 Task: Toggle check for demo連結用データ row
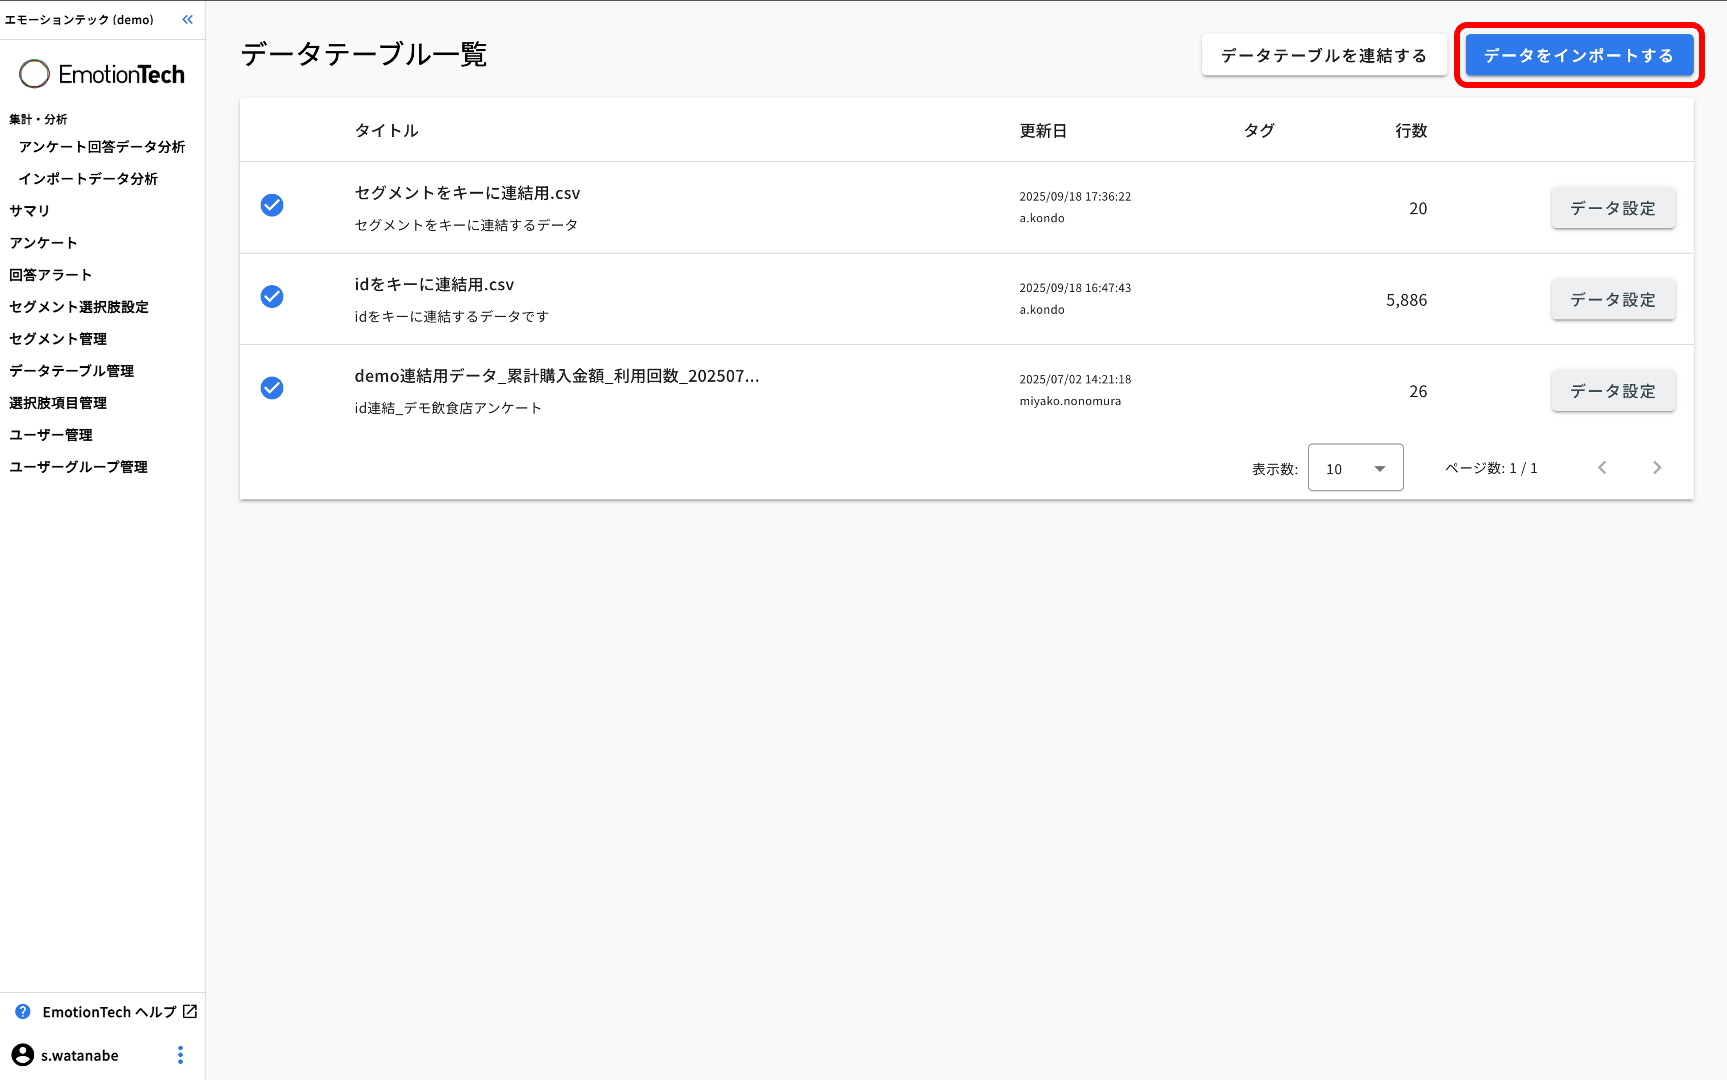pos(272,388)
